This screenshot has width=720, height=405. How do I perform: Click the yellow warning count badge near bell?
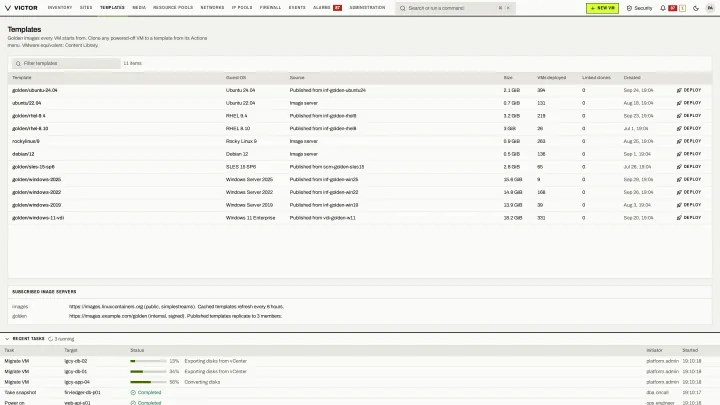click(x=682, y=8)
